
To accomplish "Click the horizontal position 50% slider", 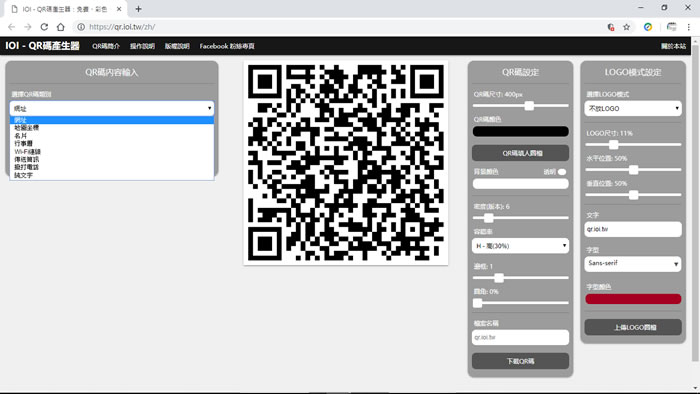I will click(633, 170).
